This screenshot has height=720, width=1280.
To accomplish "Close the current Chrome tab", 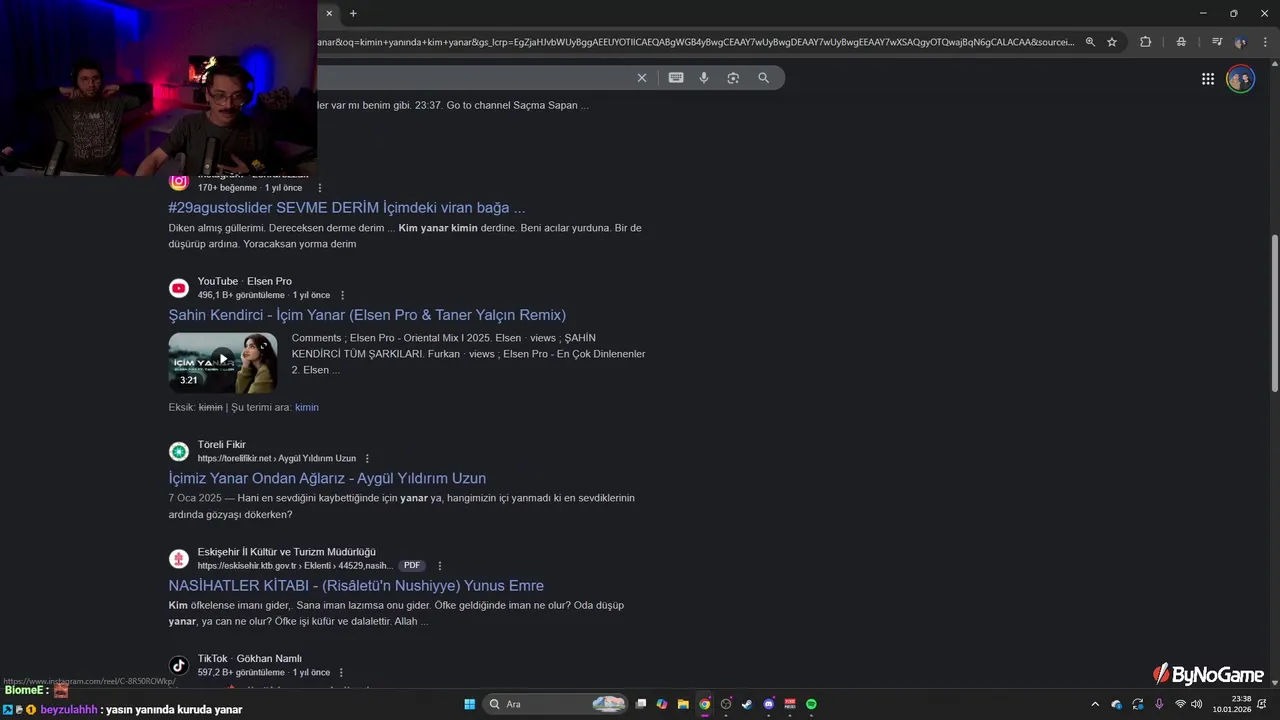I will pyautogui.click(x=329, y=13).
